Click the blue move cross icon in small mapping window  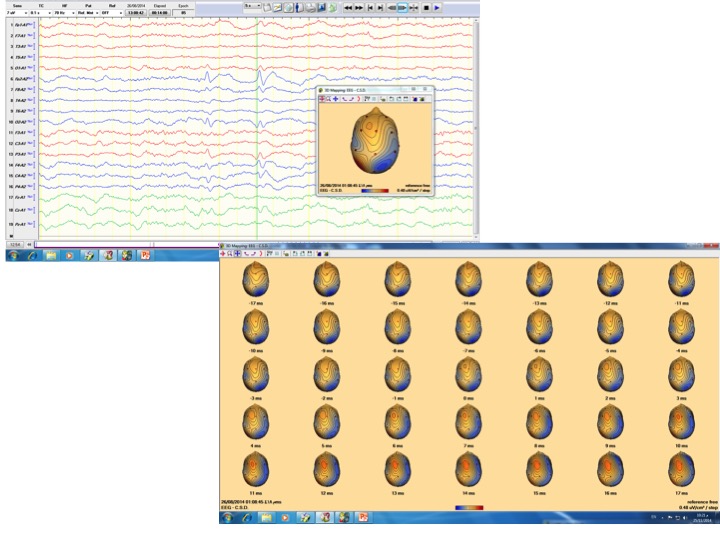point(335,98)
